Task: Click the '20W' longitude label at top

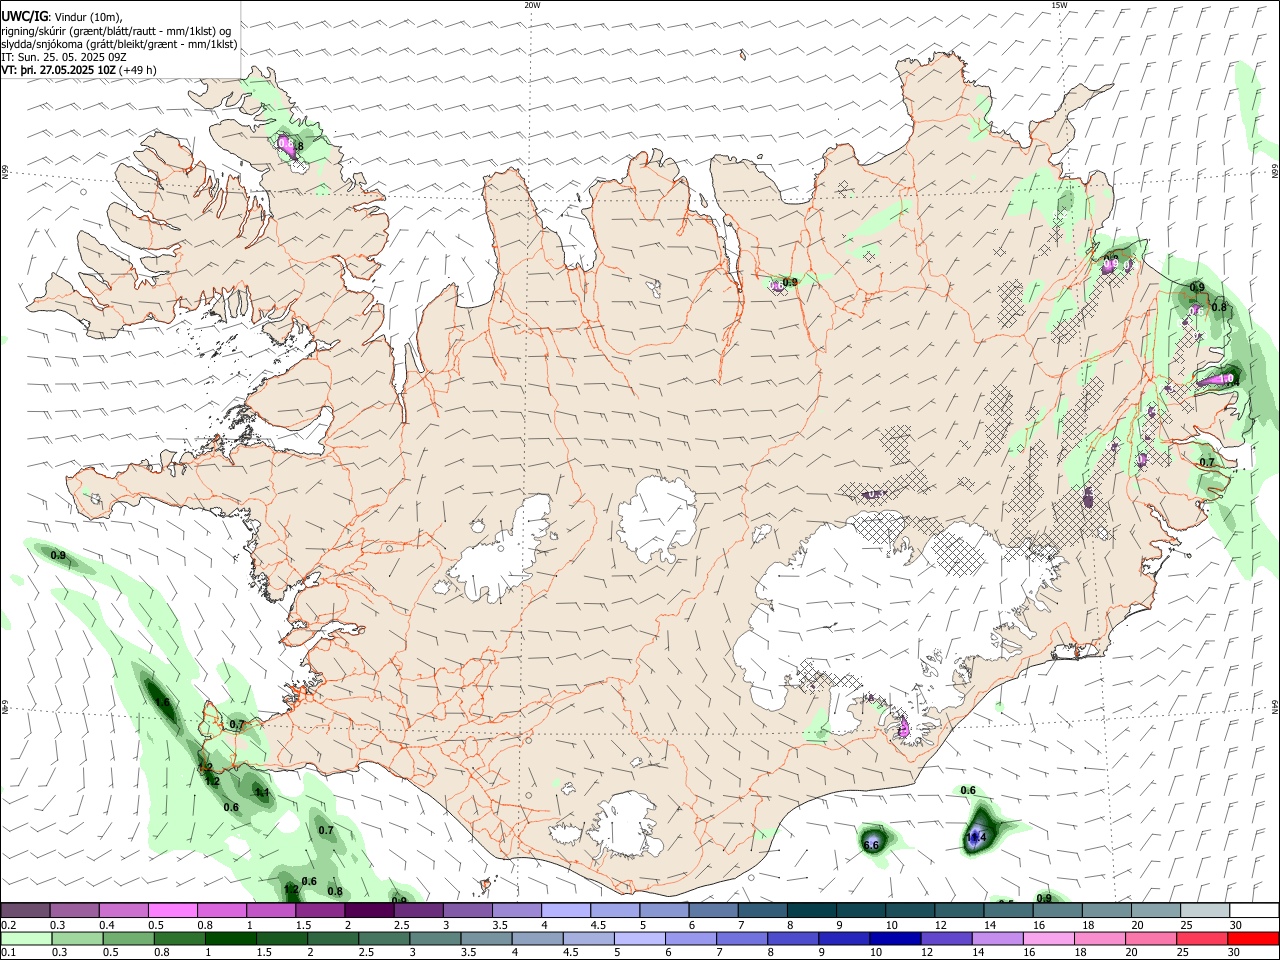Action: tap(532, 5)
